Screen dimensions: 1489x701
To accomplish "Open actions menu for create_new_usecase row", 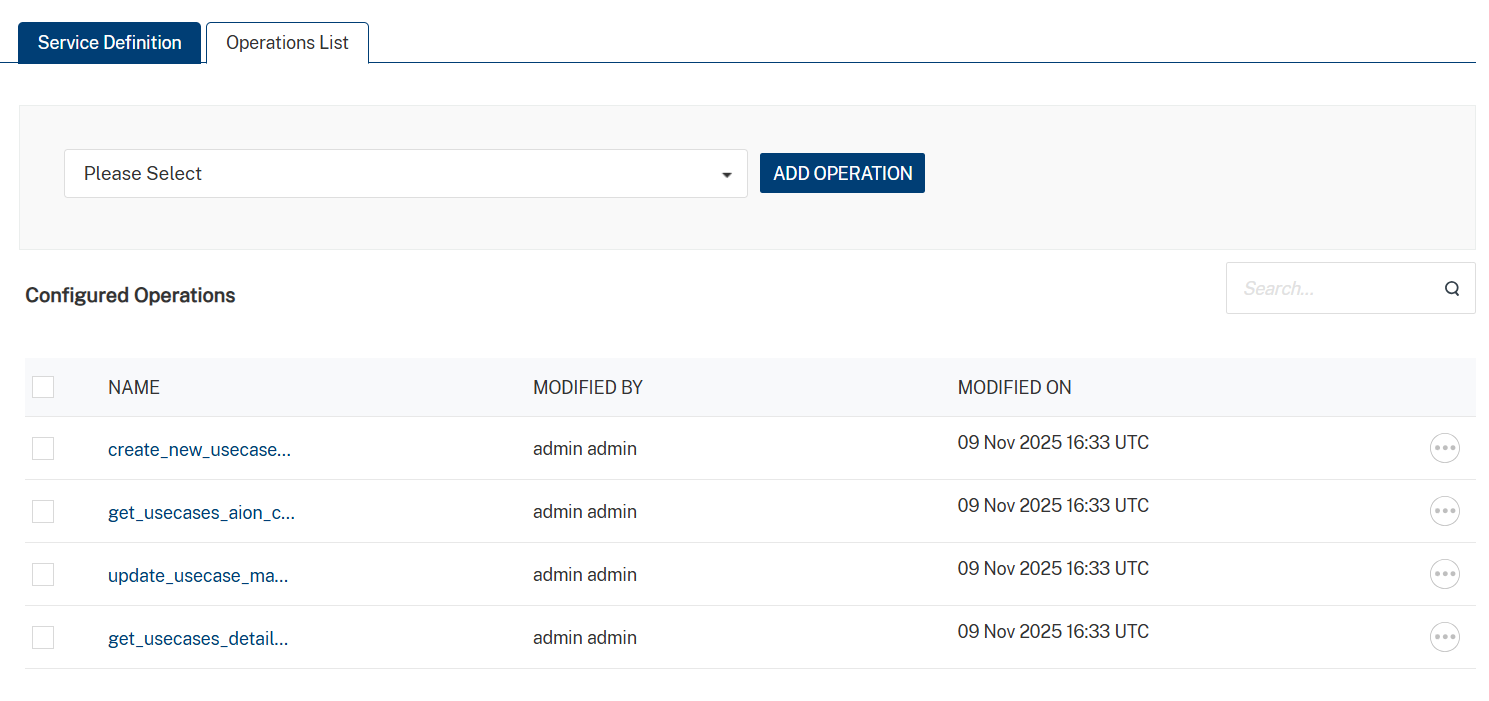I will tap(1444, 448).
